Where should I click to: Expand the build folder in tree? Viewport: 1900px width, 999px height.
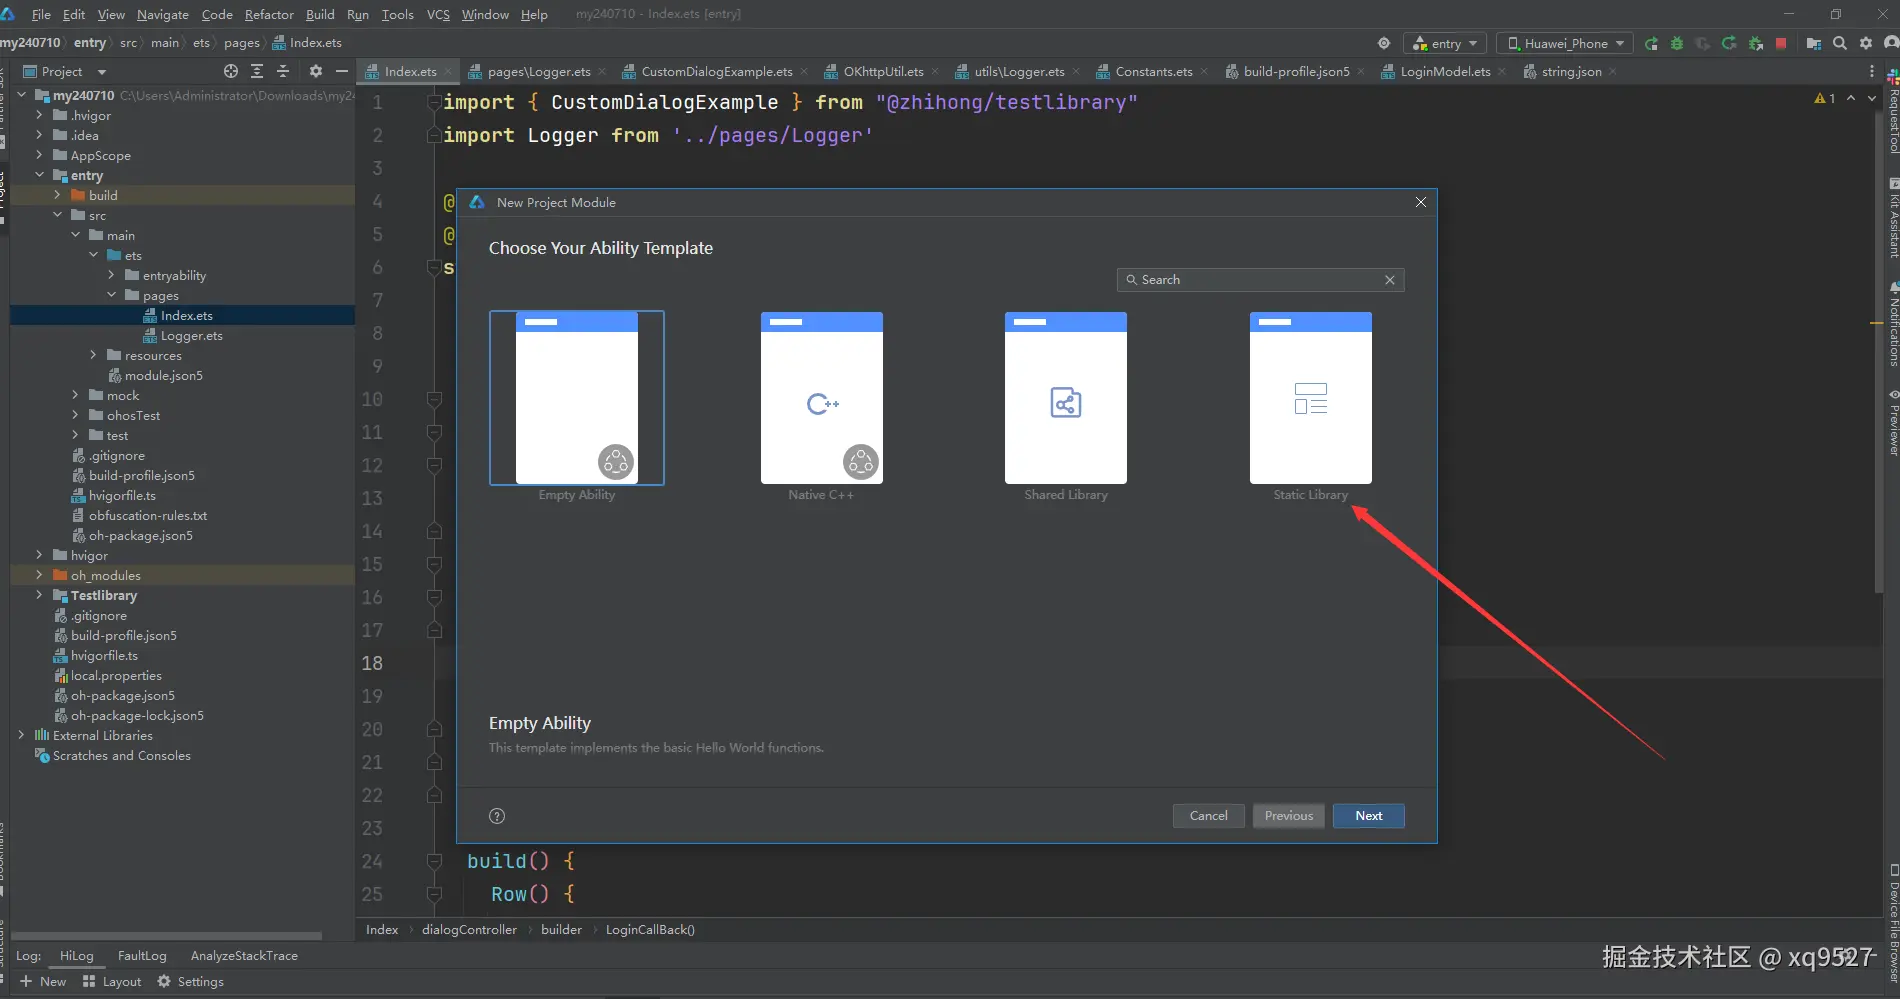pyautogui.click(x=58, y=195)
